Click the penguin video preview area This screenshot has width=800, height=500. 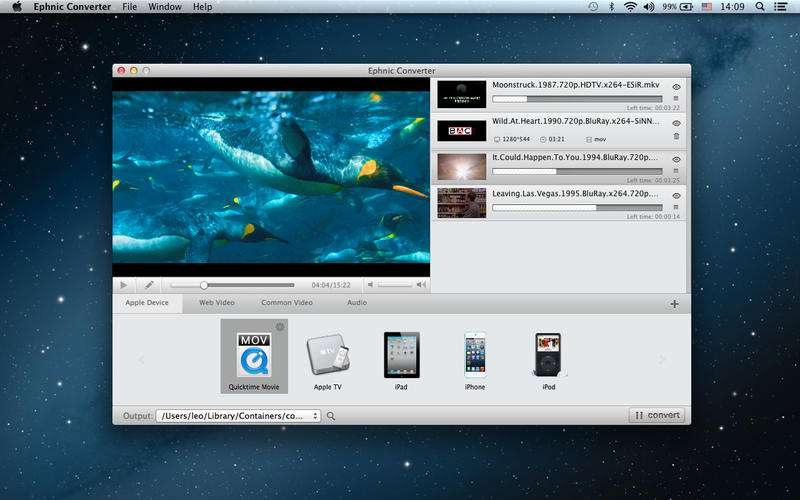point(271,177)
